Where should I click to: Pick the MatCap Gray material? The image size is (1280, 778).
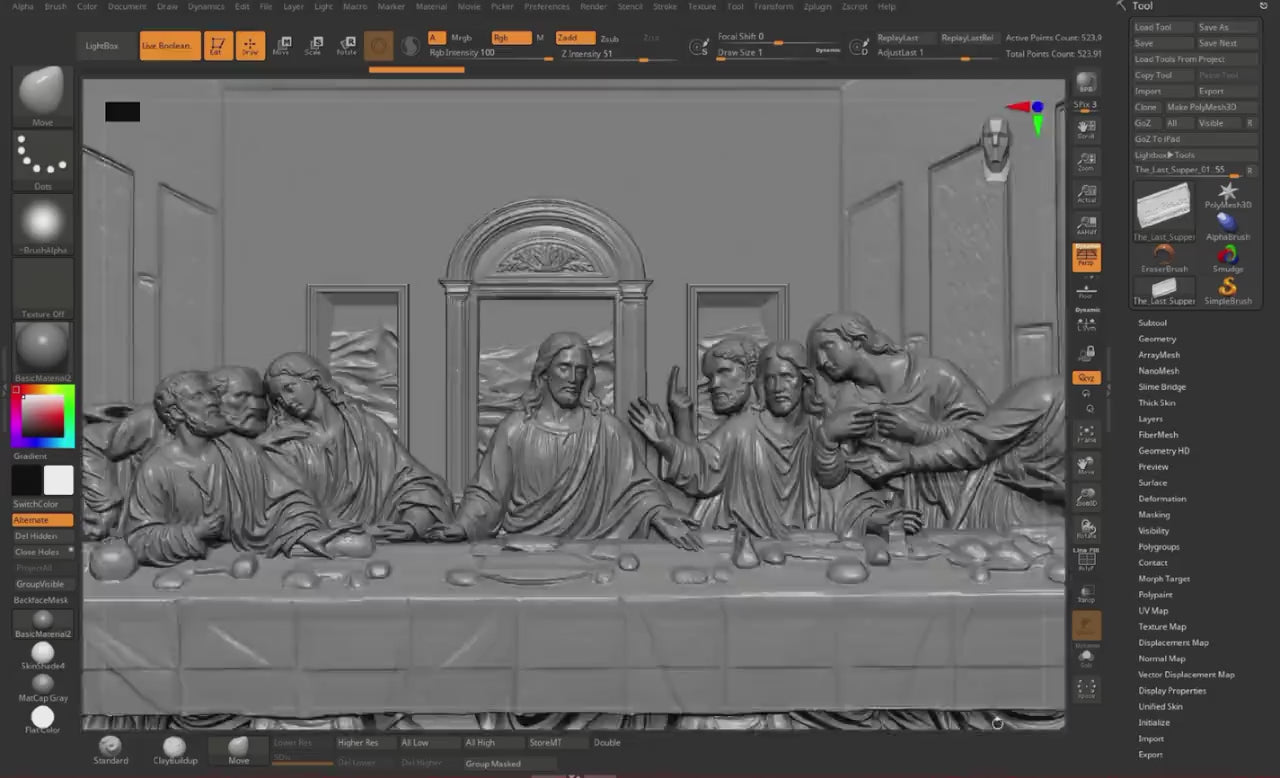42,688
